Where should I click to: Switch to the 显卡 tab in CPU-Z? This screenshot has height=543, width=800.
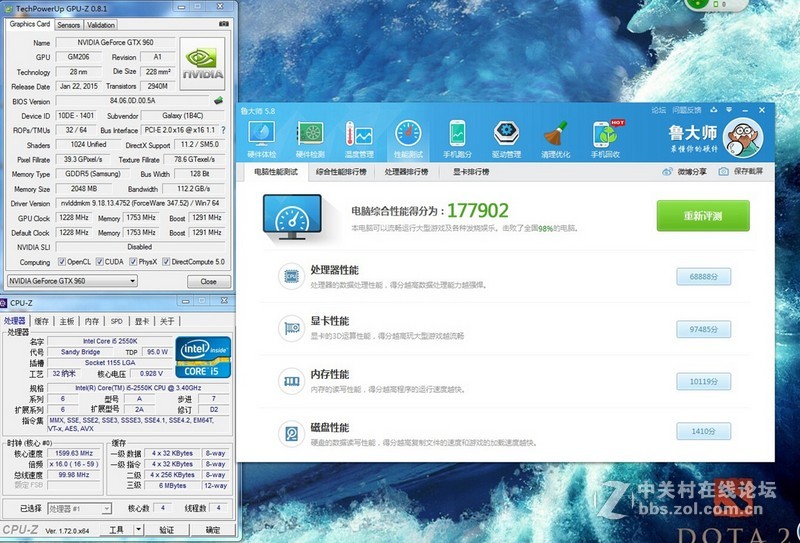tap(142, 321)
